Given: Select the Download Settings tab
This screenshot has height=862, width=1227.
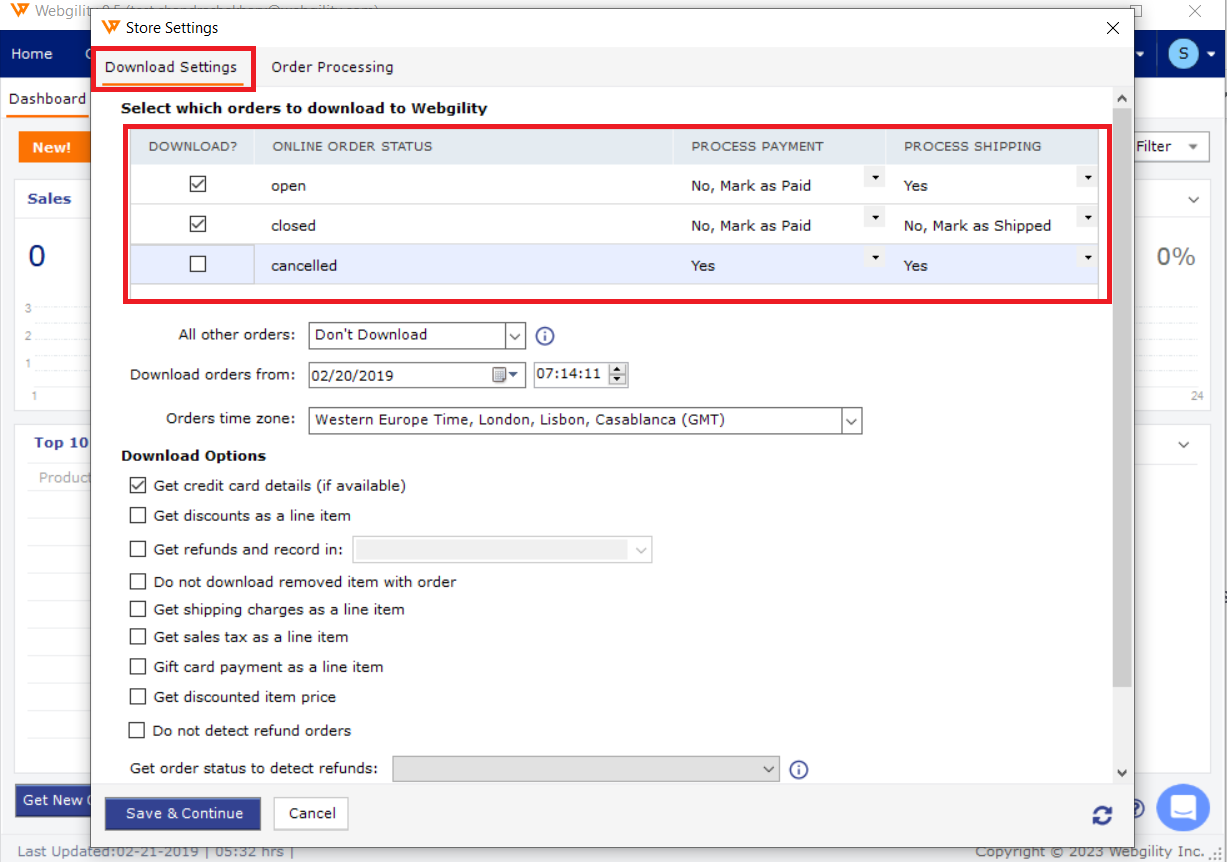Looking at the screenshot, I should point(171,67).
